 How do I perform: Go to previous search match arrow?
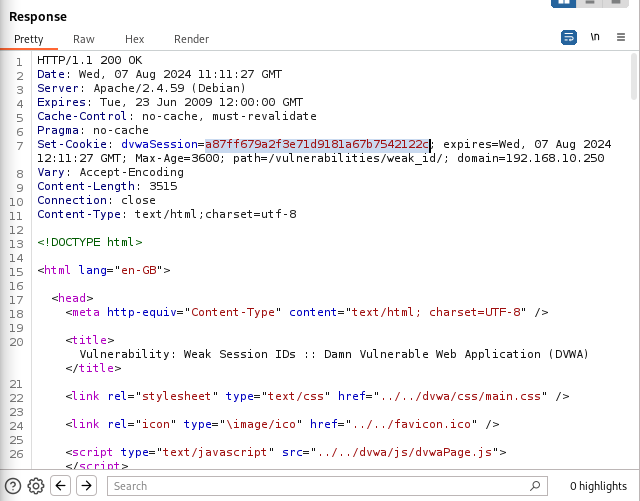coord(60,485)
